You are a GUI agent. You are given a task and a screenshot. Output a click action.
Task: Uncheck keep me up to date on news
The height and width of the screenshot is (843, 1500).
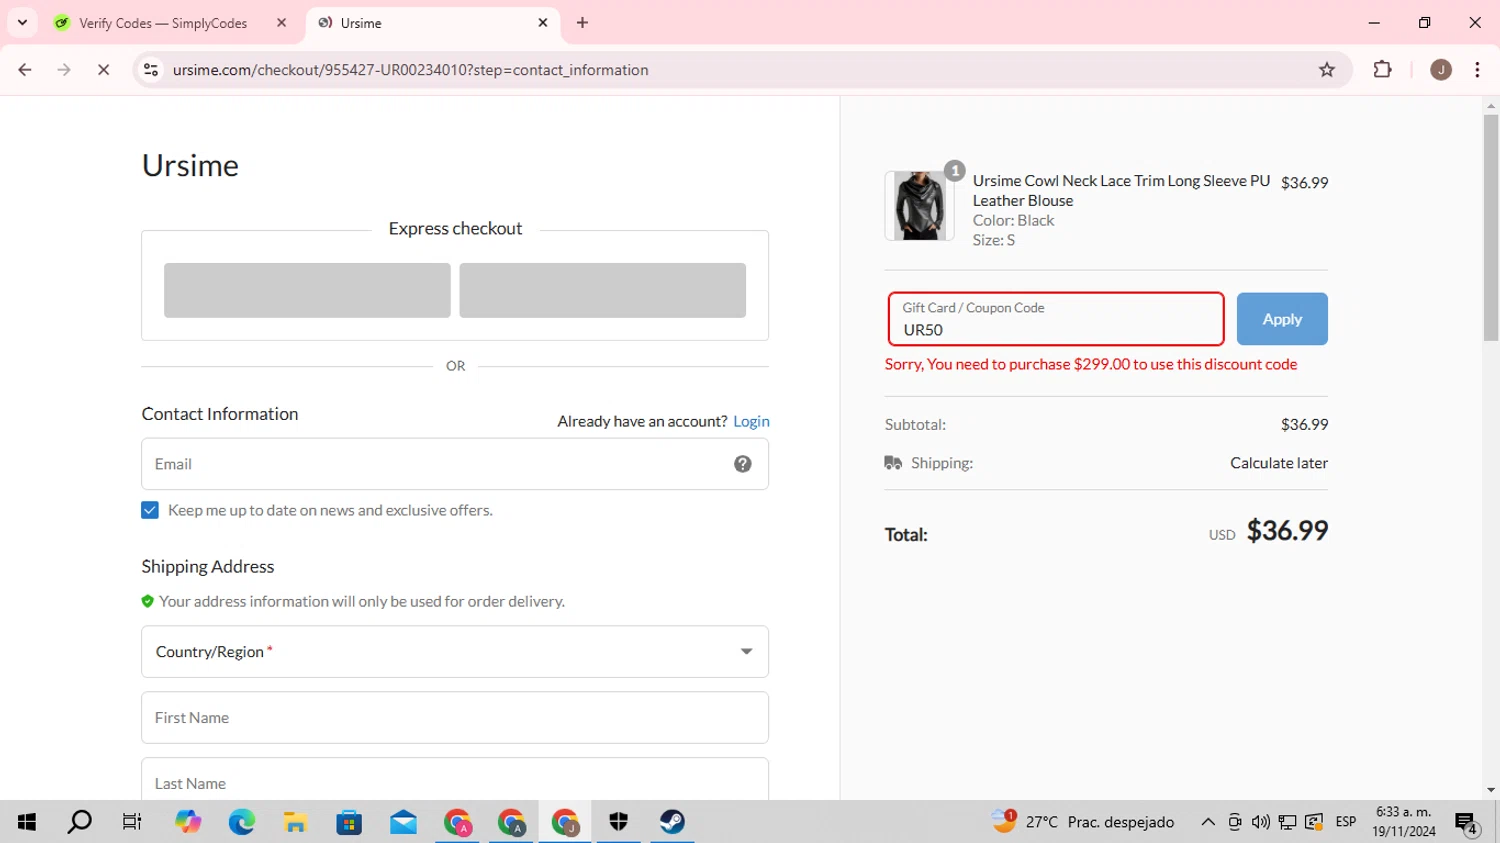150,510
